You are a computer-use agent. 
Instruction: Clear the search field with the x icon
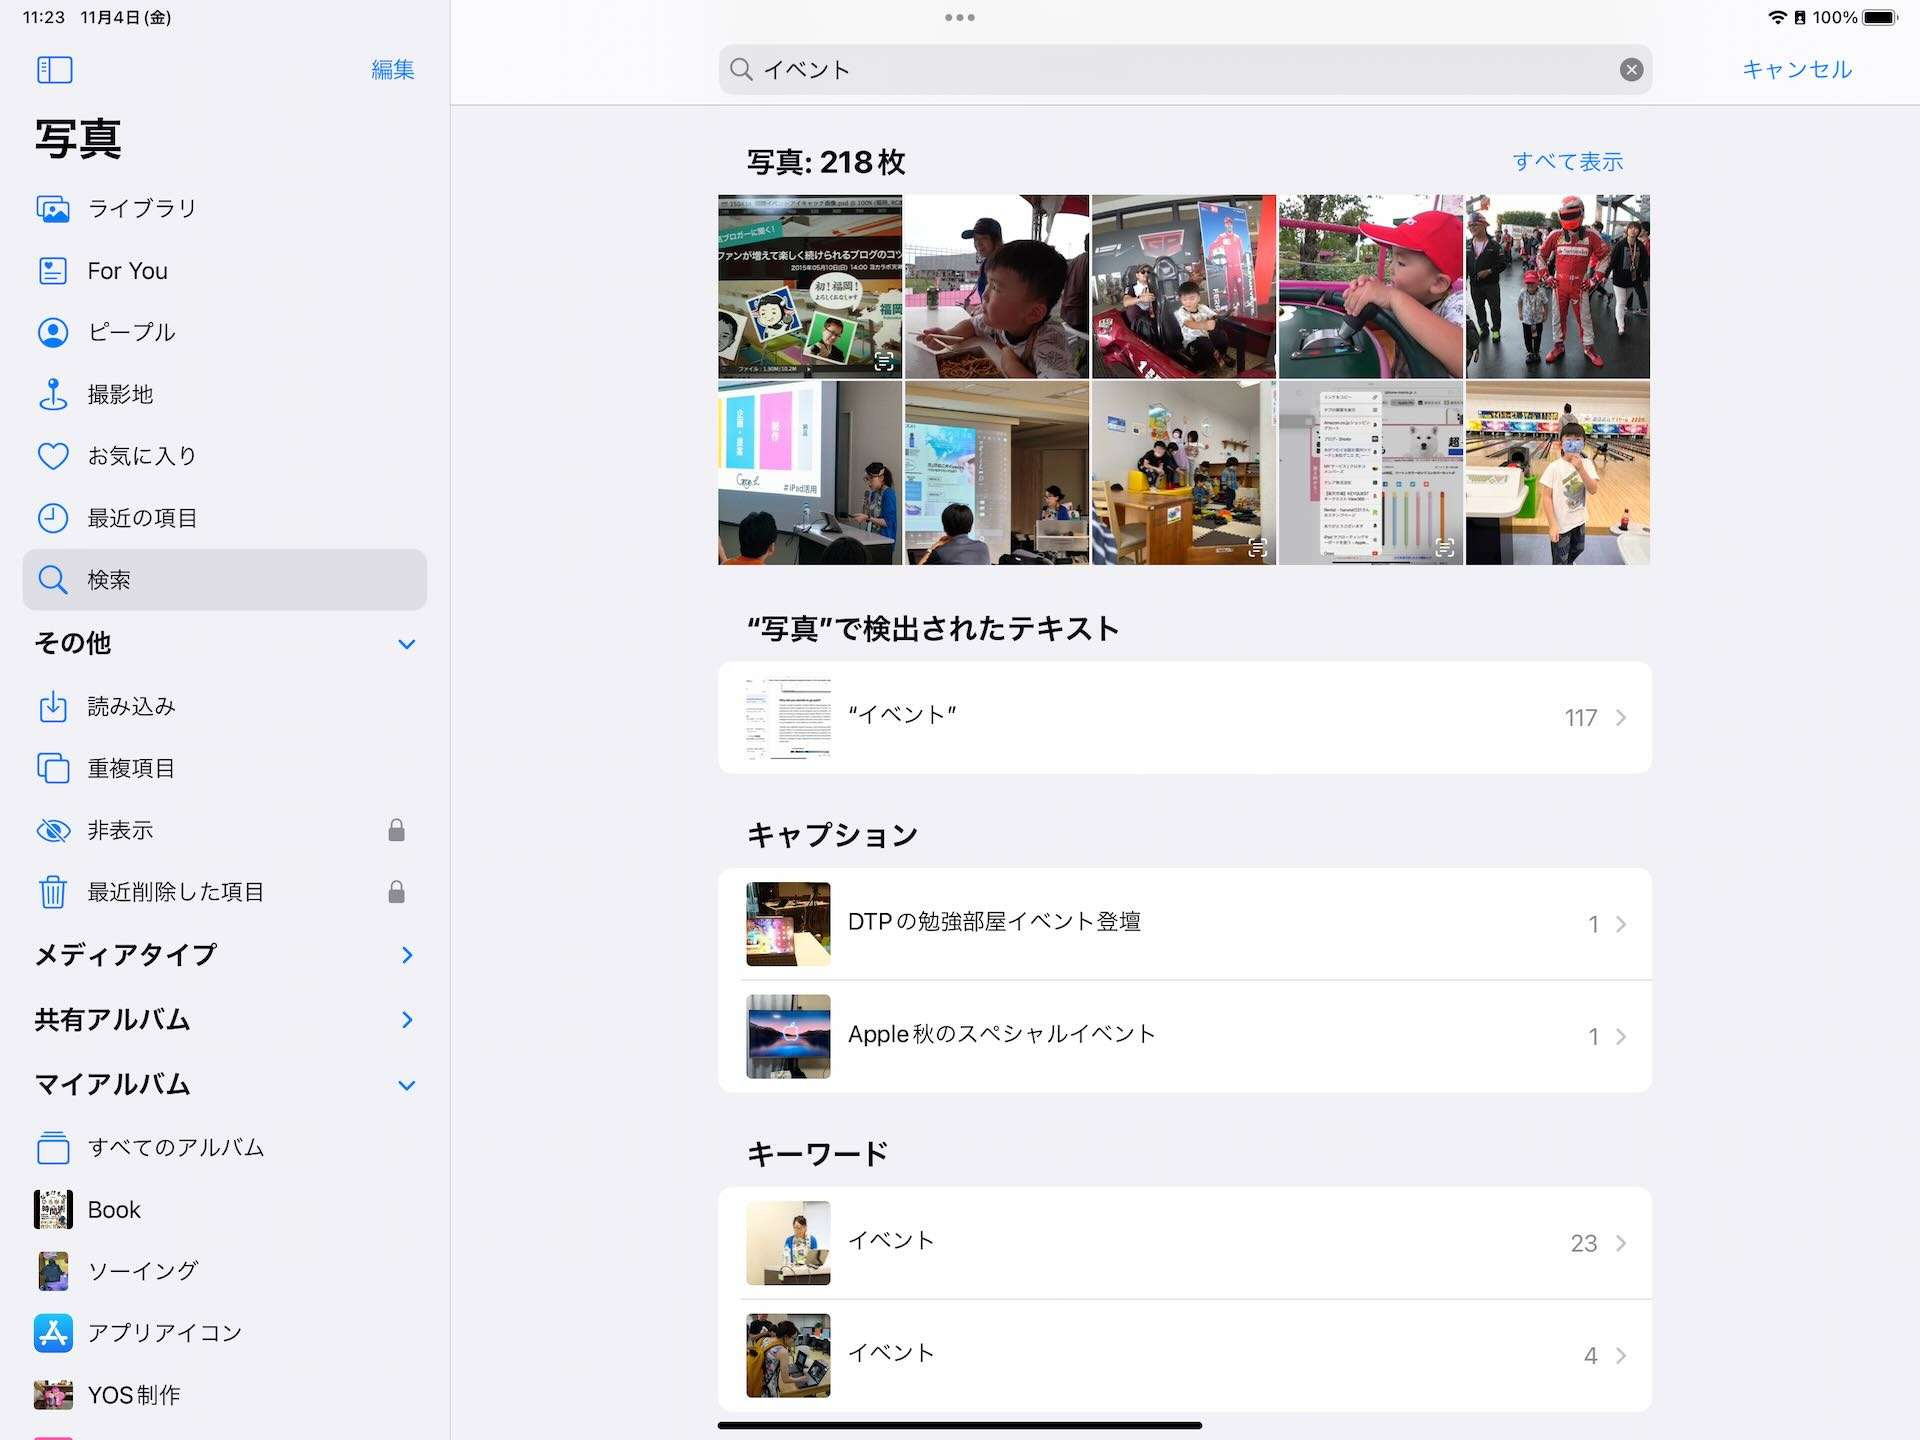(1631, 70)
